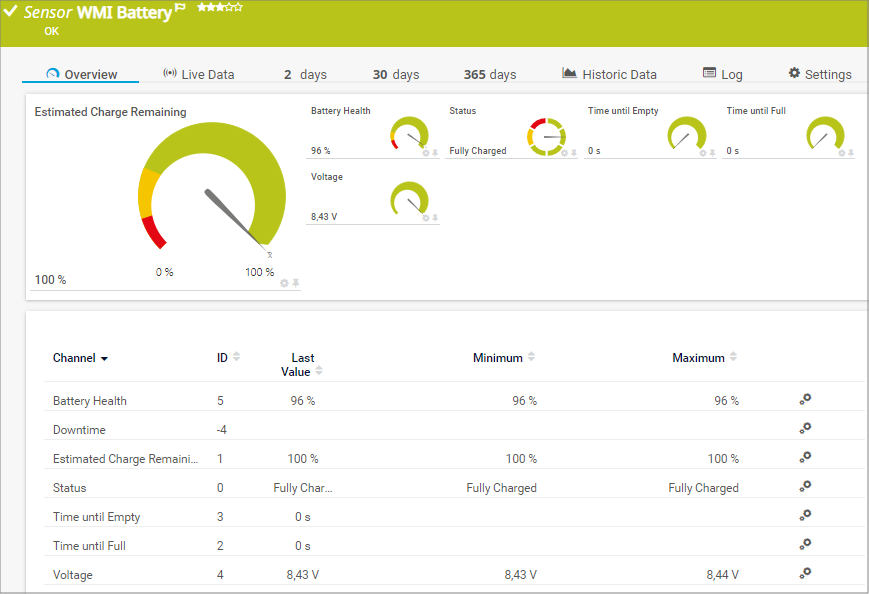The image size is (869, 594).
Task: Toggle the pin on Voltage gauge
Action: tap(435, 218)
